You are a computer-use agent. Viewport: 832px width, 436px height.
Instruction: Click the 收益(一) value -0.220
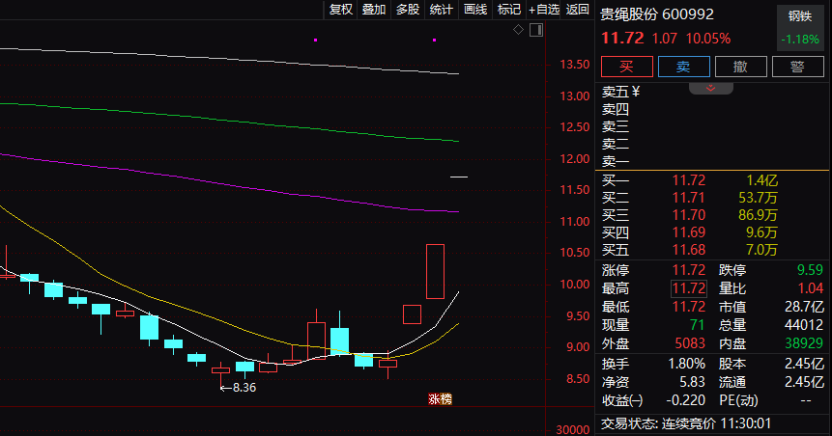click(686, 400)
